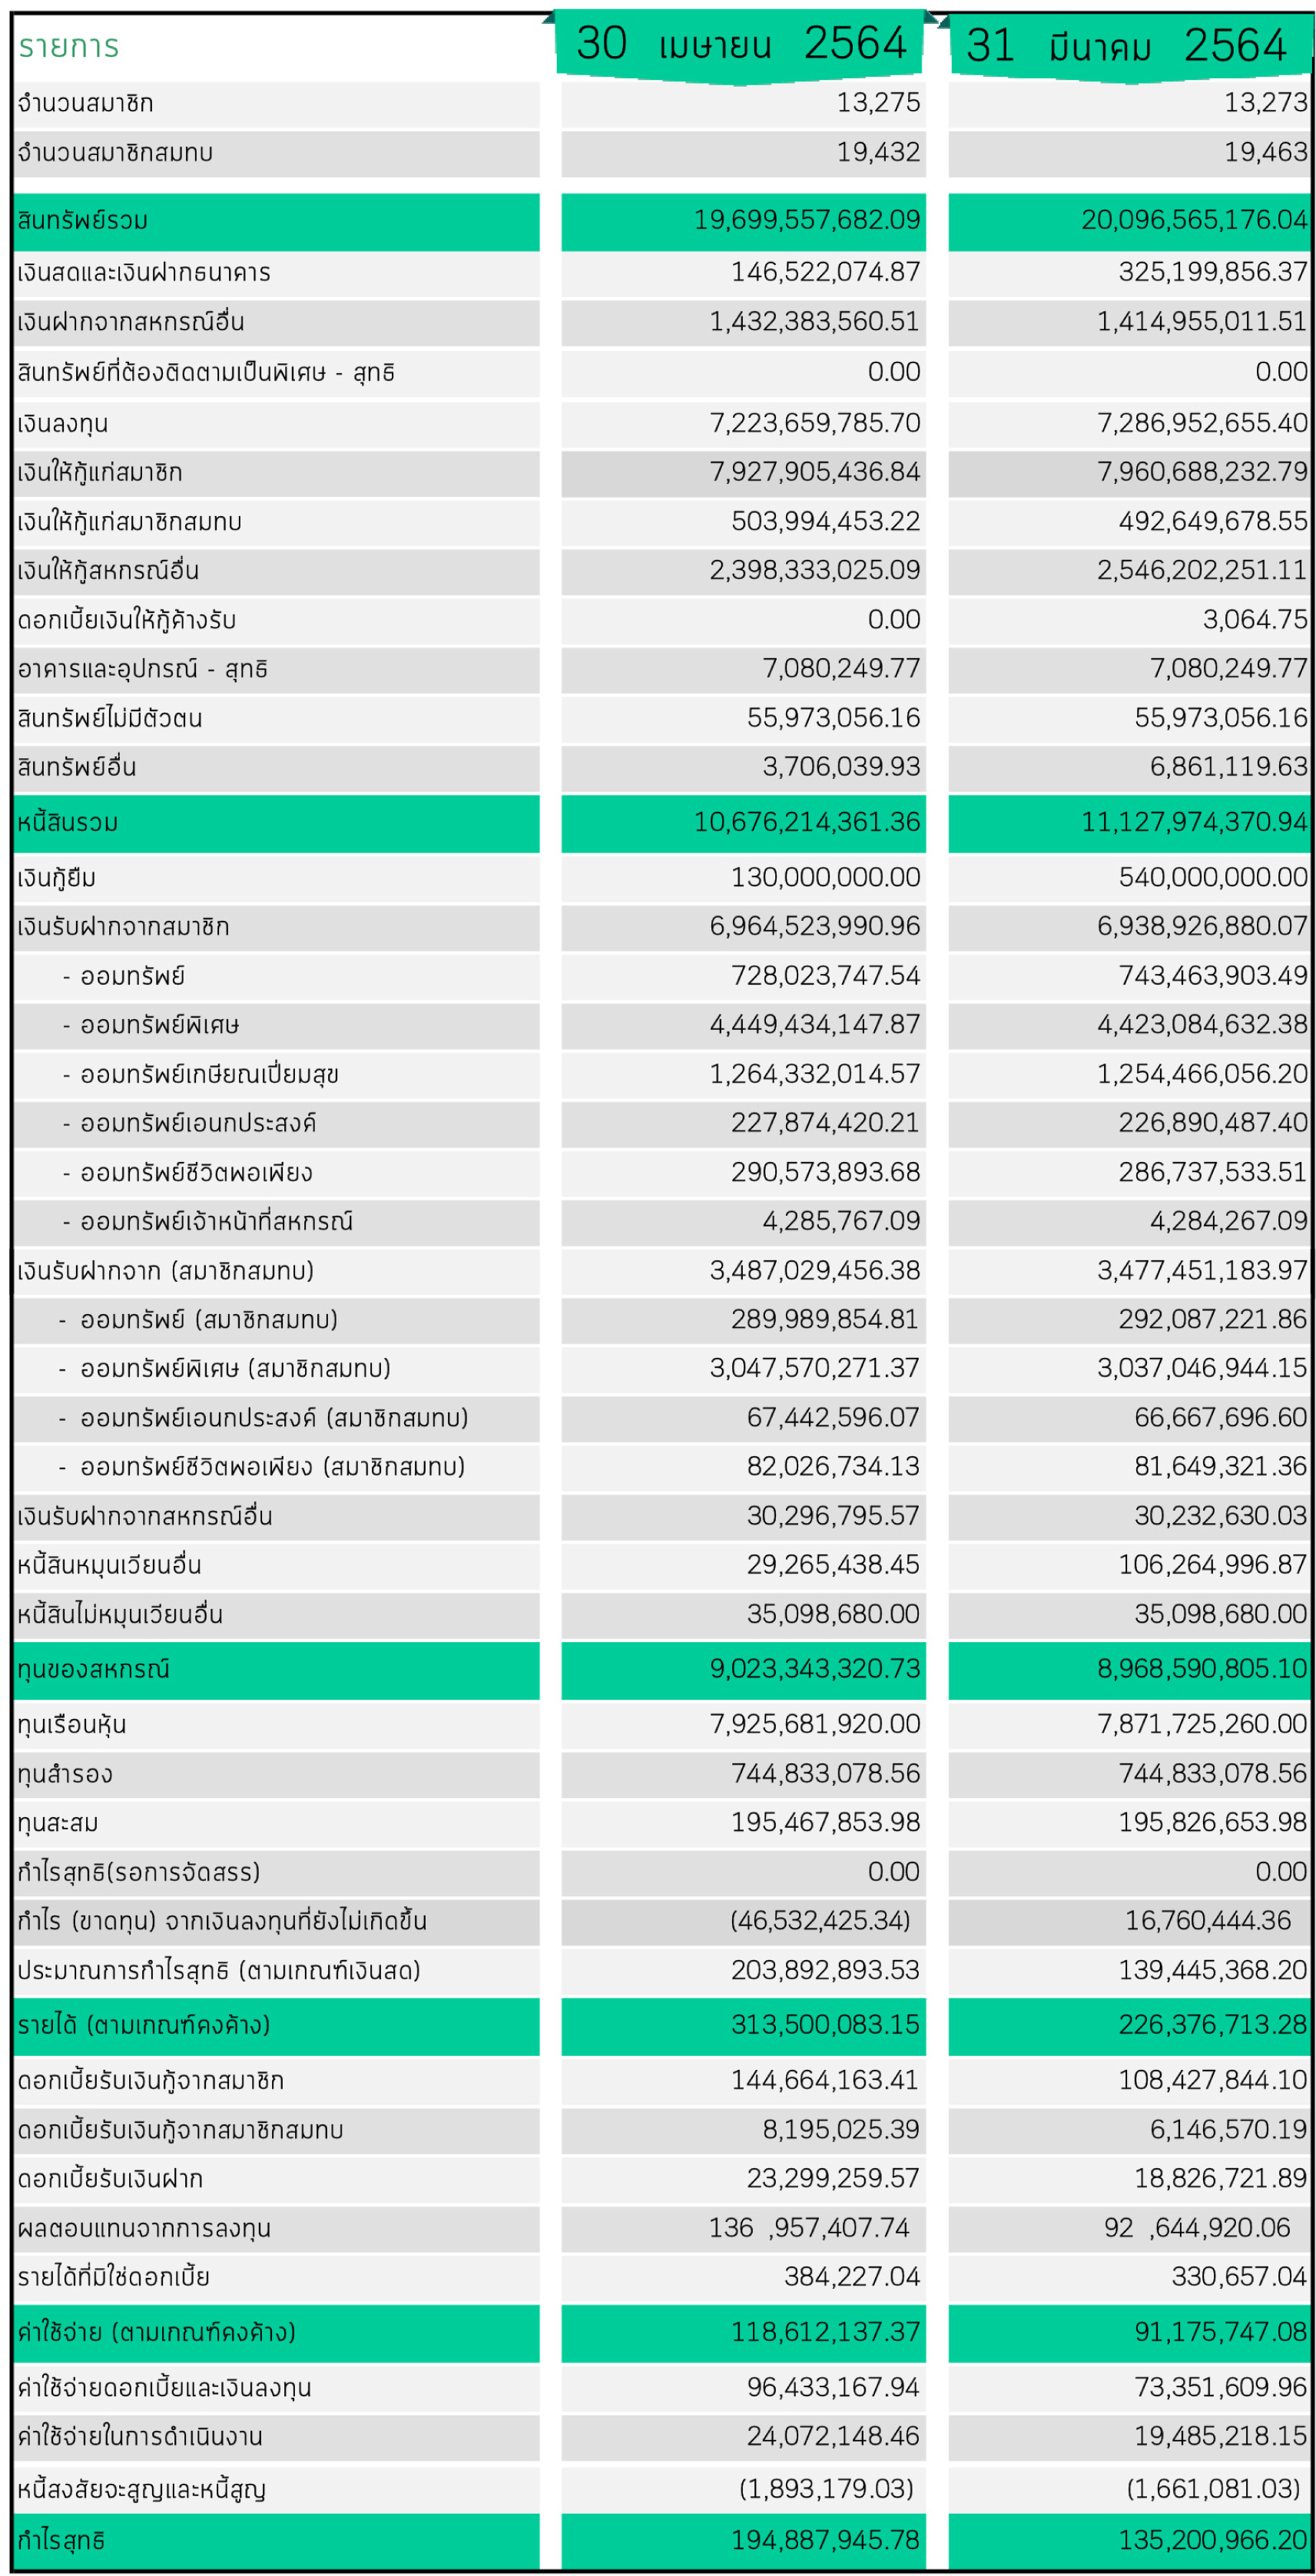Select ดอกเบี้ยรับเงินกู้จากสมาชิก row label
Screen dimensions: 1316x2576
pos(150,2081)
